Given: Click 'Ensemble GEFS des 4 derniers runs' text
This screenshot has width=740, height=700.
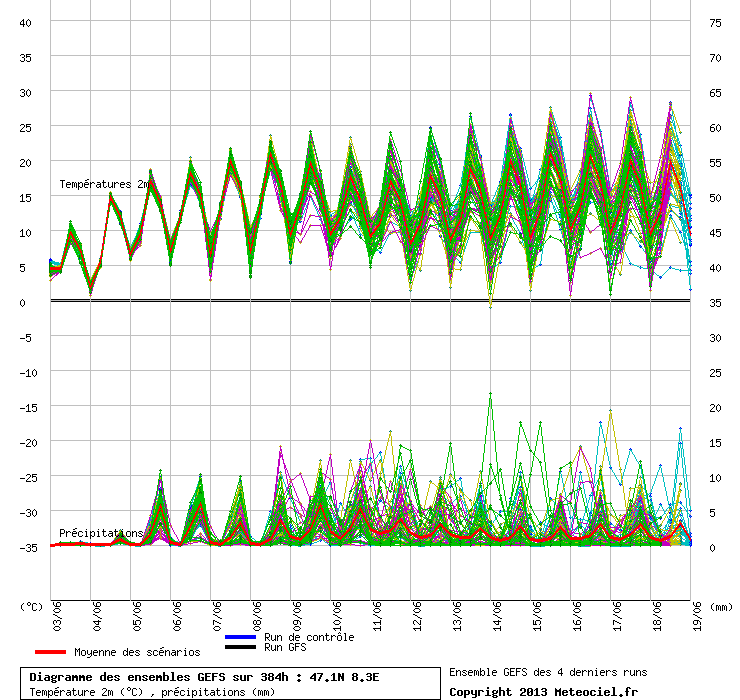Looking at the screenshot, I should 548,672.
